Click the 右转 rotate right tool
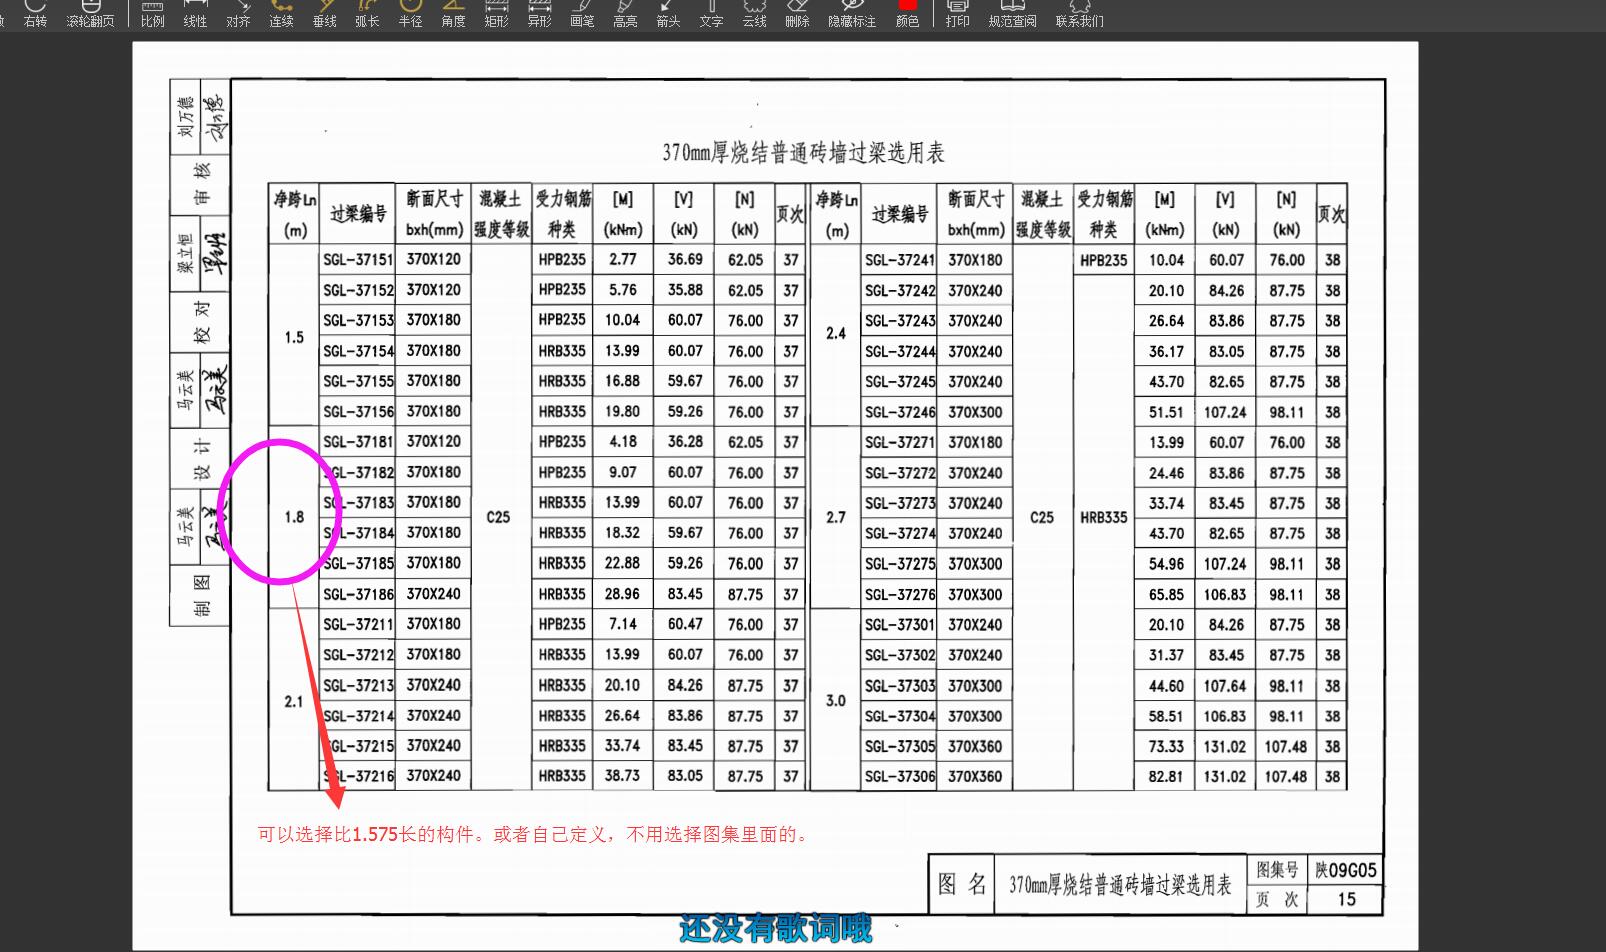The width and height of the screenshot is (1606, 952). [35, 14]
